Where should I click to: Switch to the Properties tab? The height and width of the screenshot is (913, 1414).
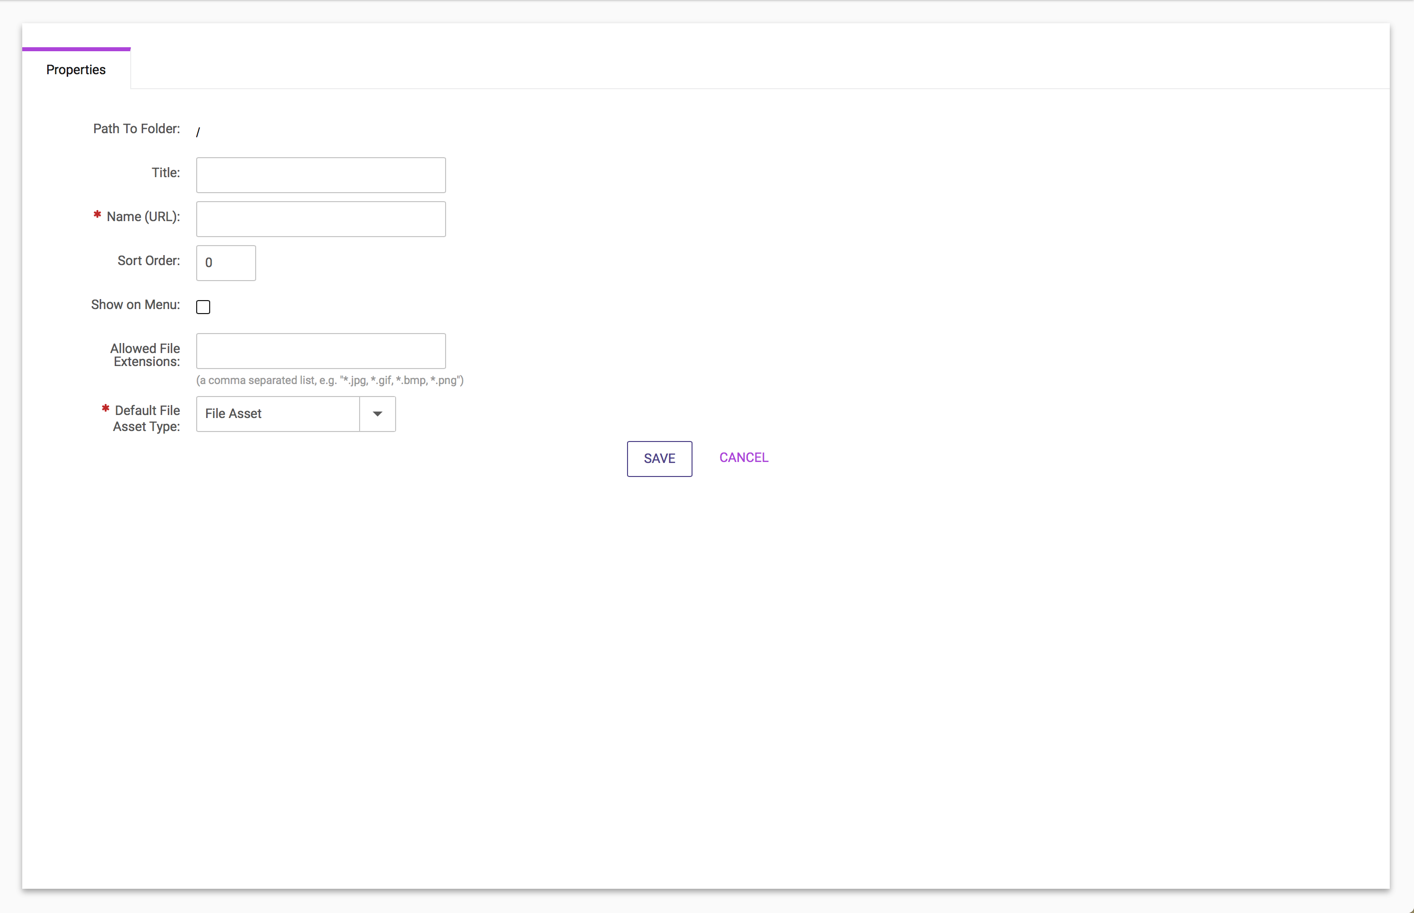pos(76,70)
